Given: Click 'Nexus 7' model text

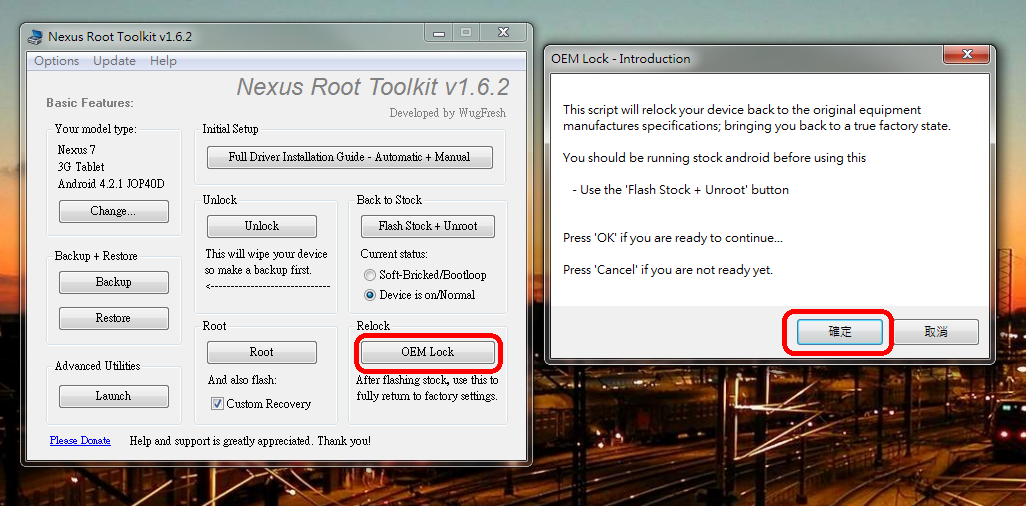Looking at the screenshot, I should [x=77, y=150].
